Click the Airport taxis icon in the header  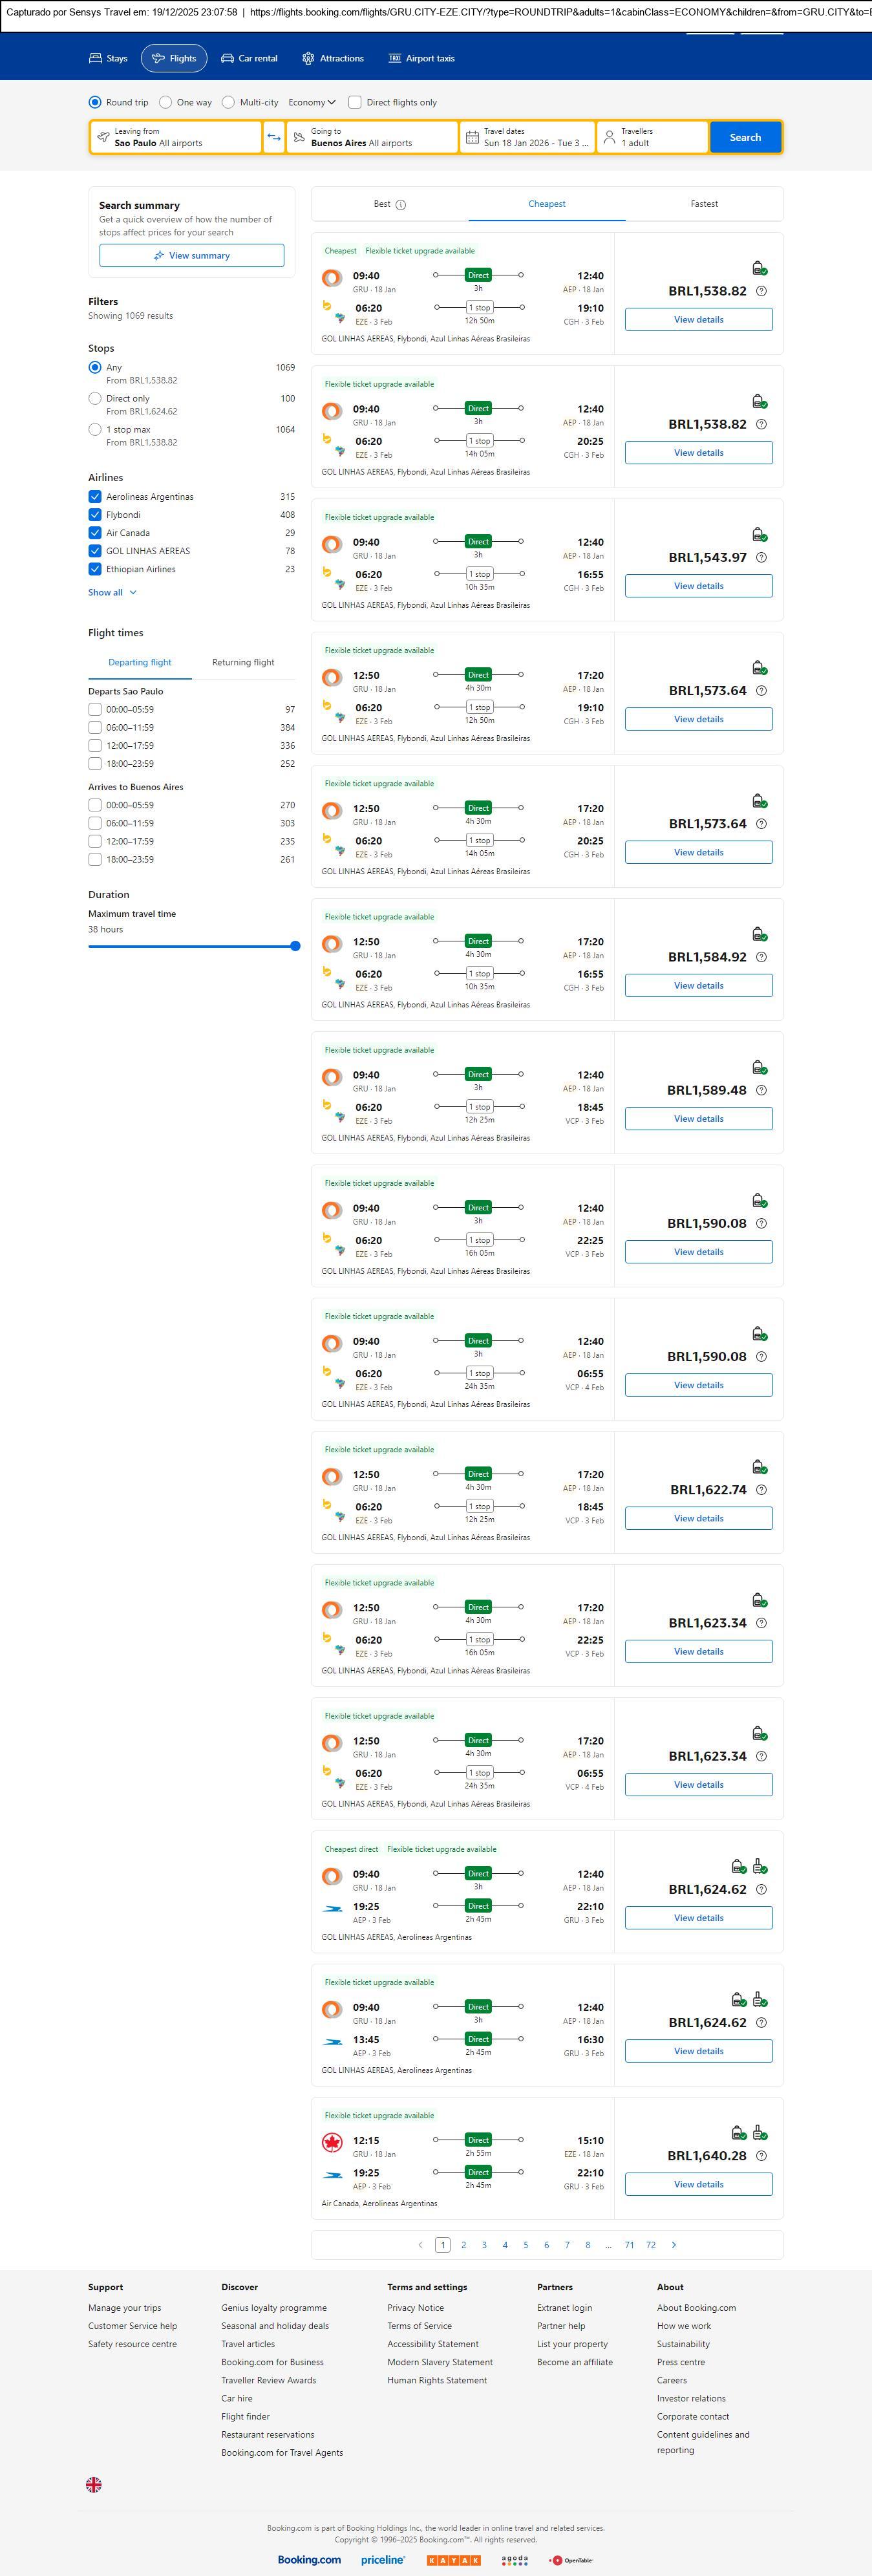coord(395,59)
